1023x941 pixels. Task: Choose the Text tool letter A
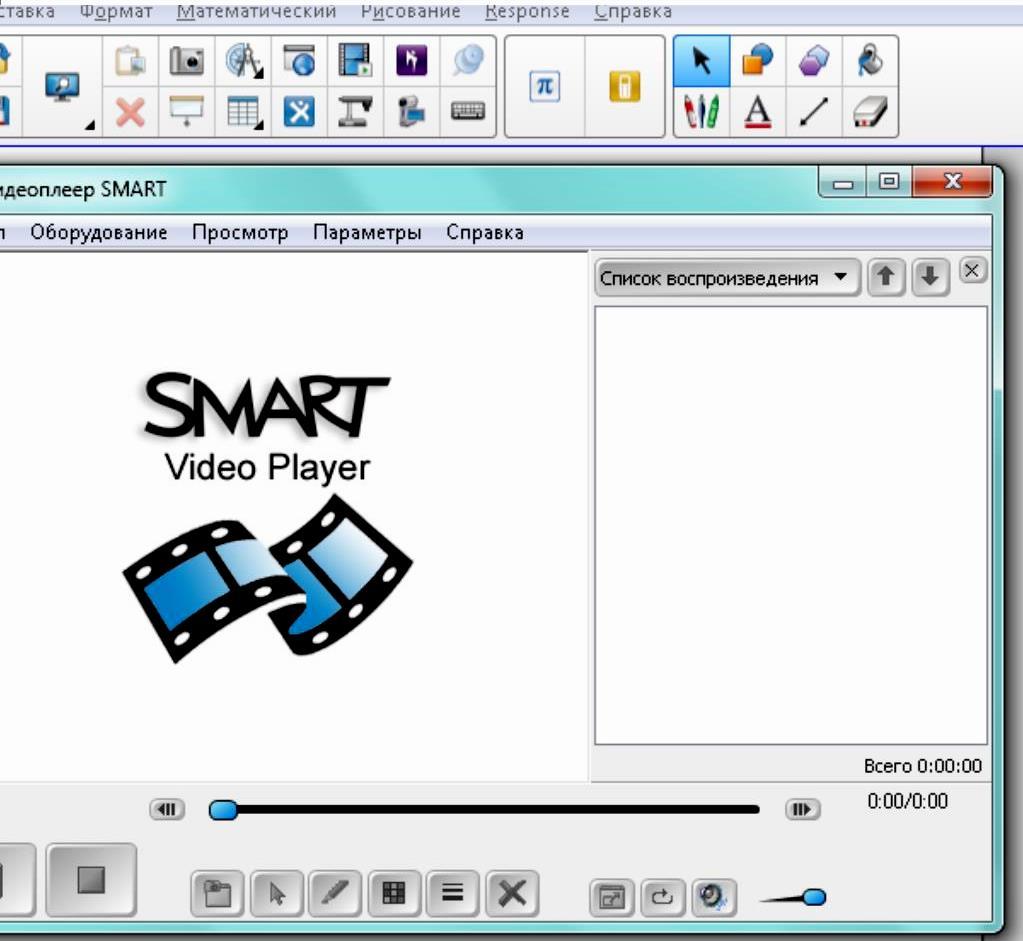tap(757, 112)
